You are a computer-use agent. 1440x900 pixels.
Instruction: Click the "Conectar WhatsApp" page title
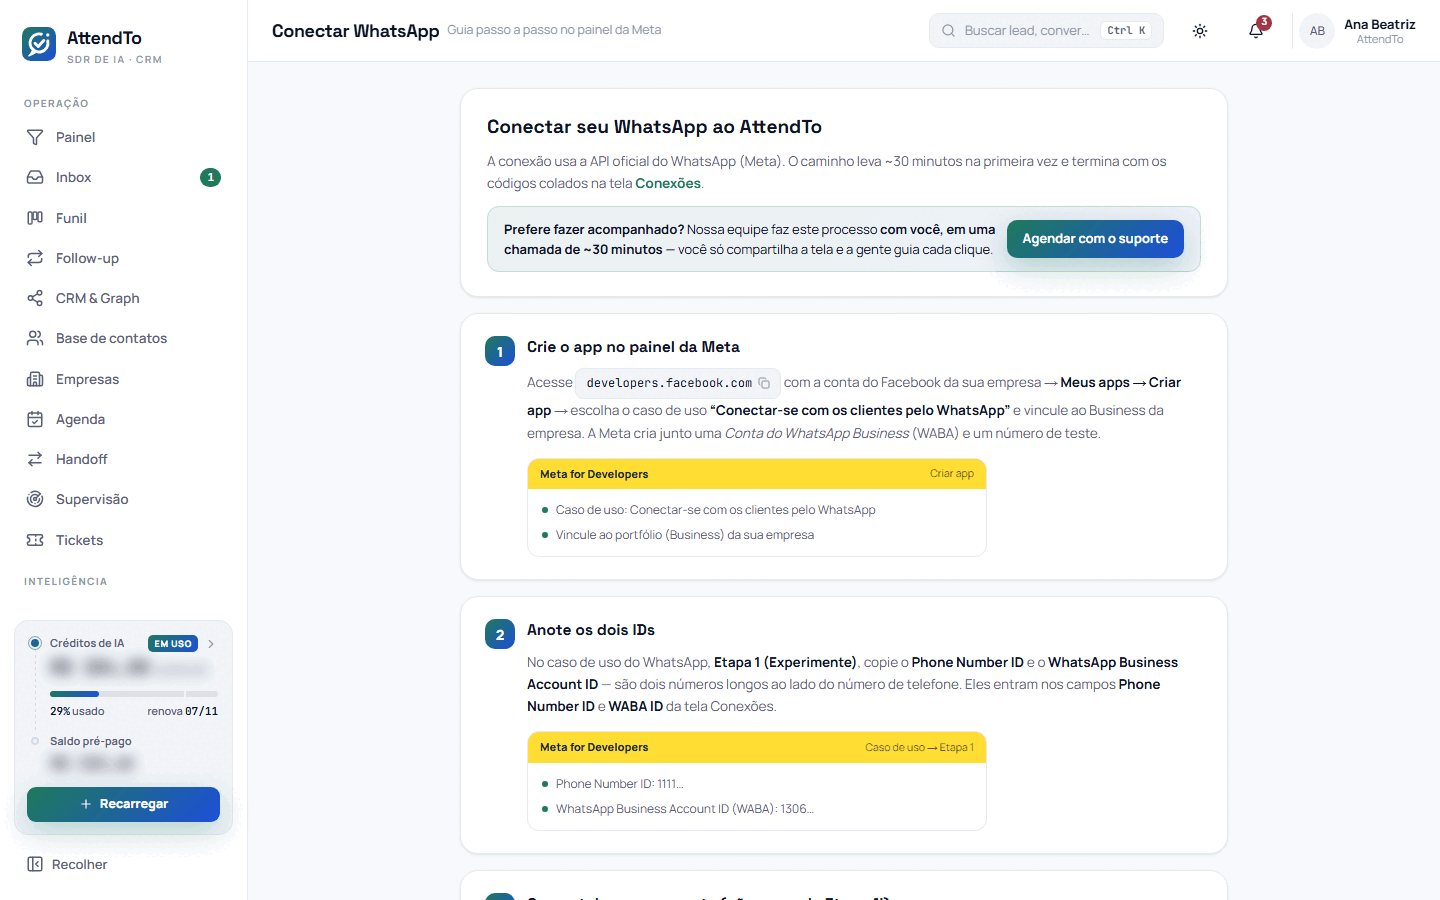click(355, 31)
